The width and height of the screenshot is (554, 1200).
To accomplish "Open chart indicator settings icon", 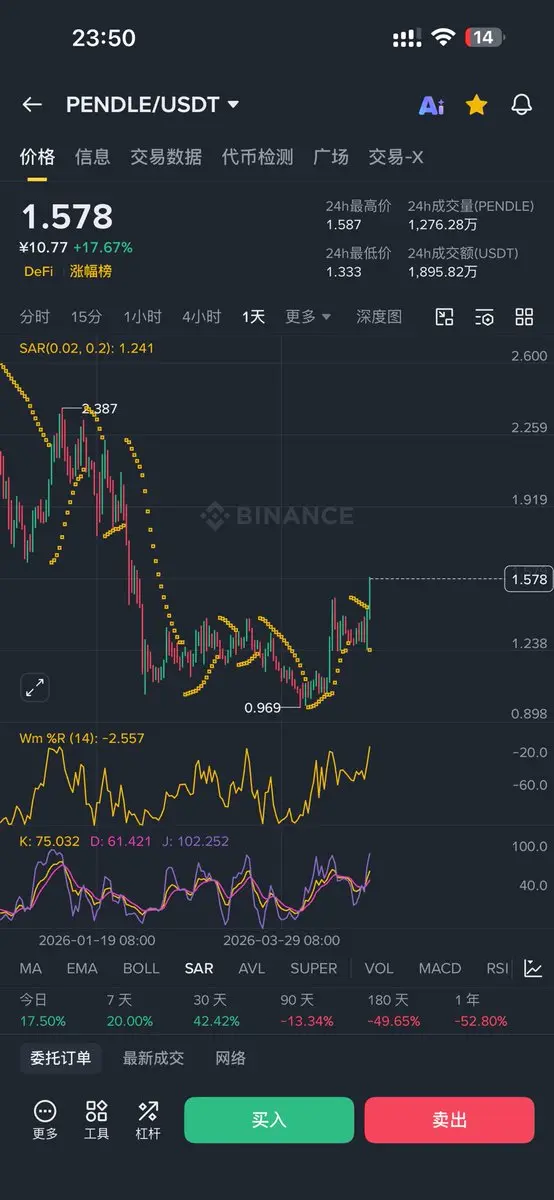I will [484, 317].
